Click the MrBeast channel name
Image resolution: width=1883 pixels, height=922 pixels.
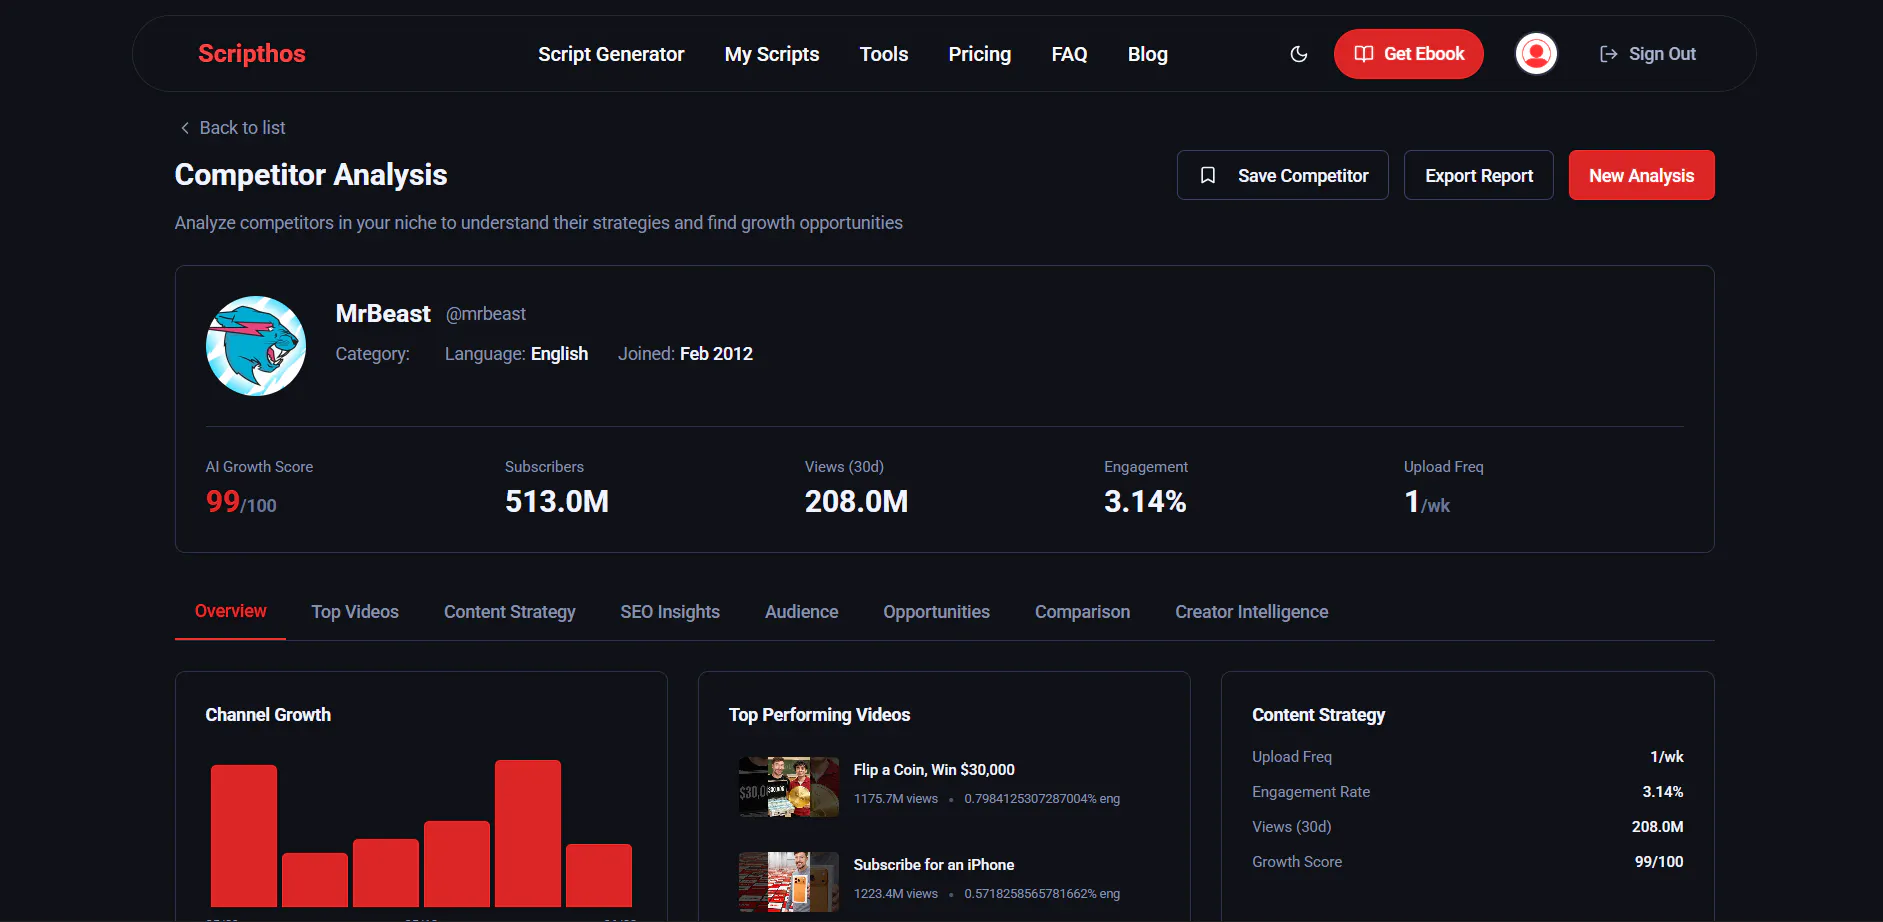(x=383, y=314)
